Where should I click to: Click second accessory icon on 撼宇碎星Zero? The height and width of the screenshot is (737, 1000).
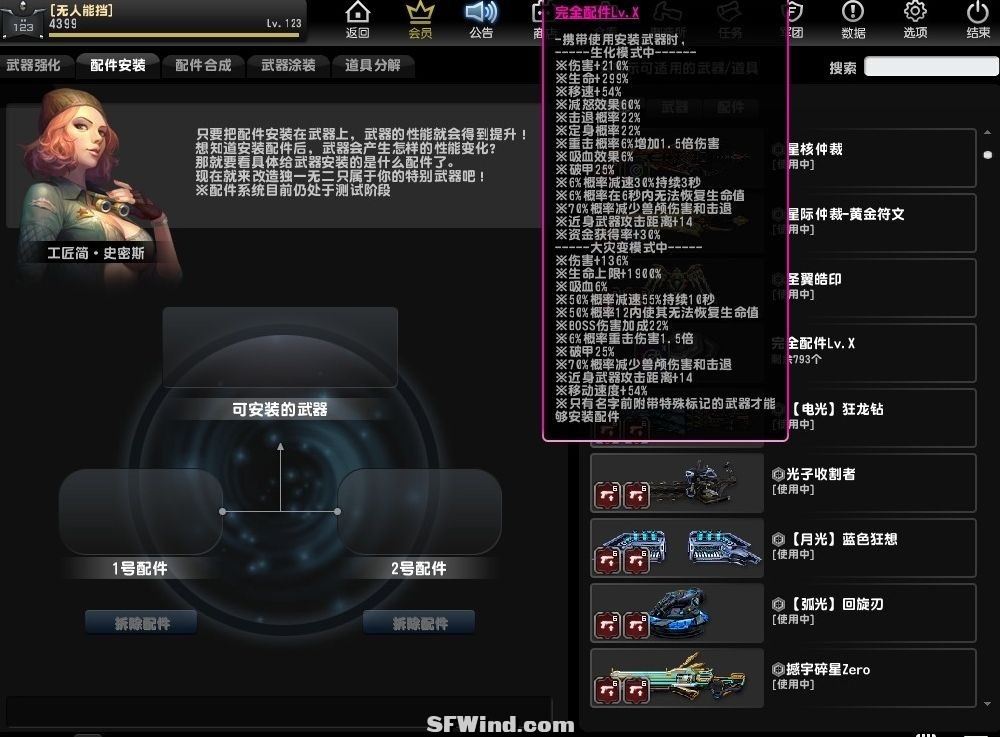tap(636, 690)
